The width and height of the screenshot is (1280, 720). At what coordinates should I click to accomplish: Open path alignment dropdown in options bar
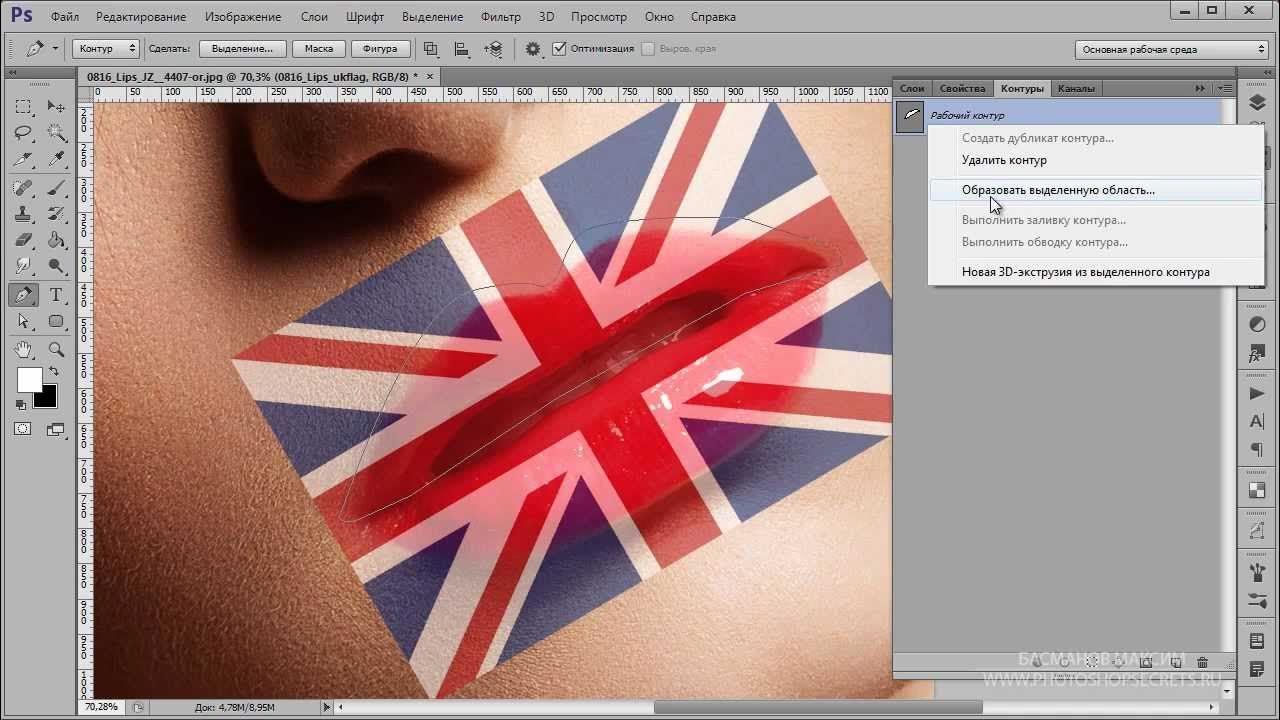pyautogui.click(x=462, y=48)
